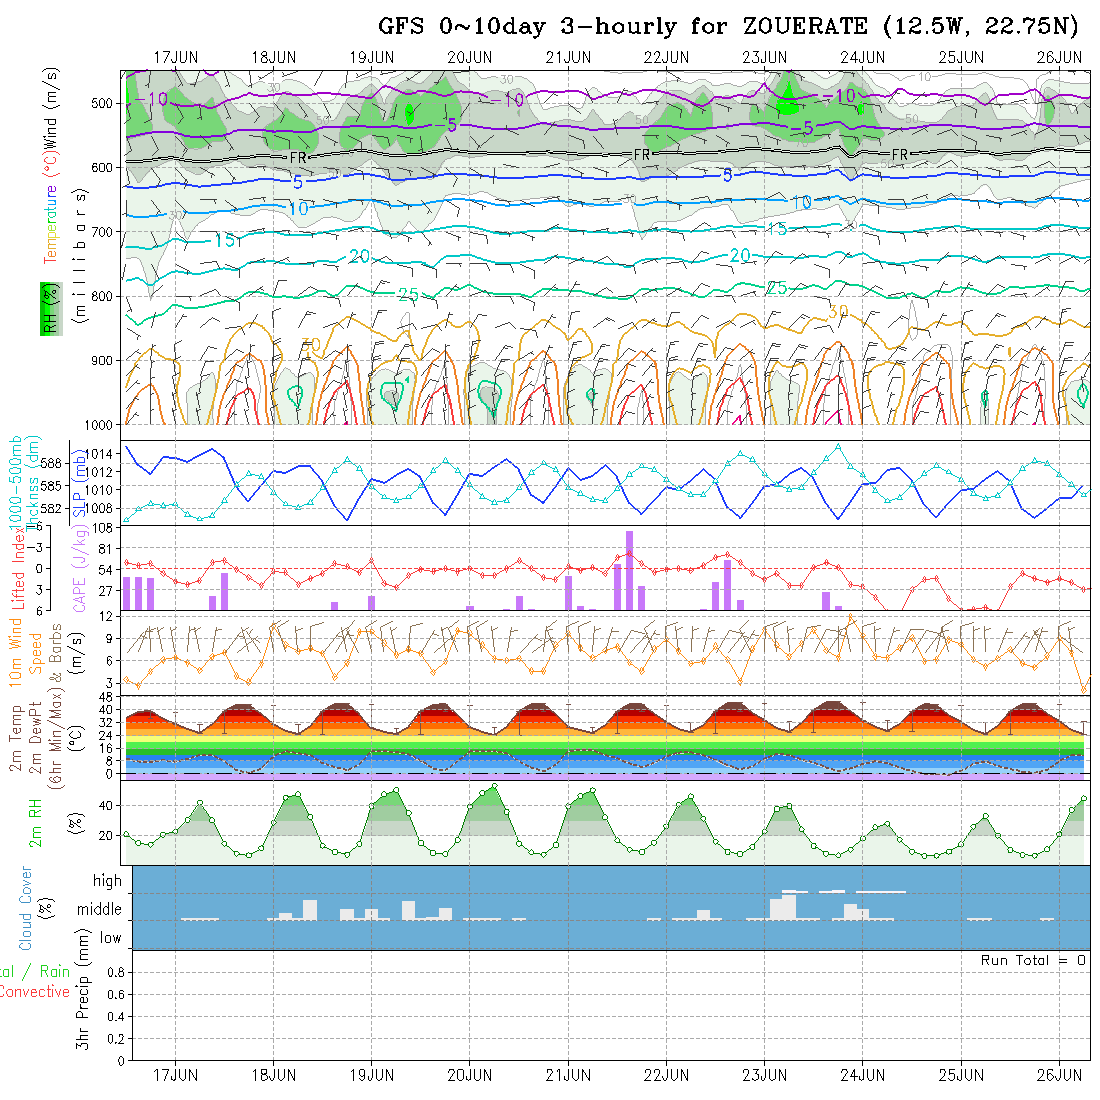Select the "low" cloud cover level label
The width and height of the screenshot is (1100, 1100).
coord(110,938)
